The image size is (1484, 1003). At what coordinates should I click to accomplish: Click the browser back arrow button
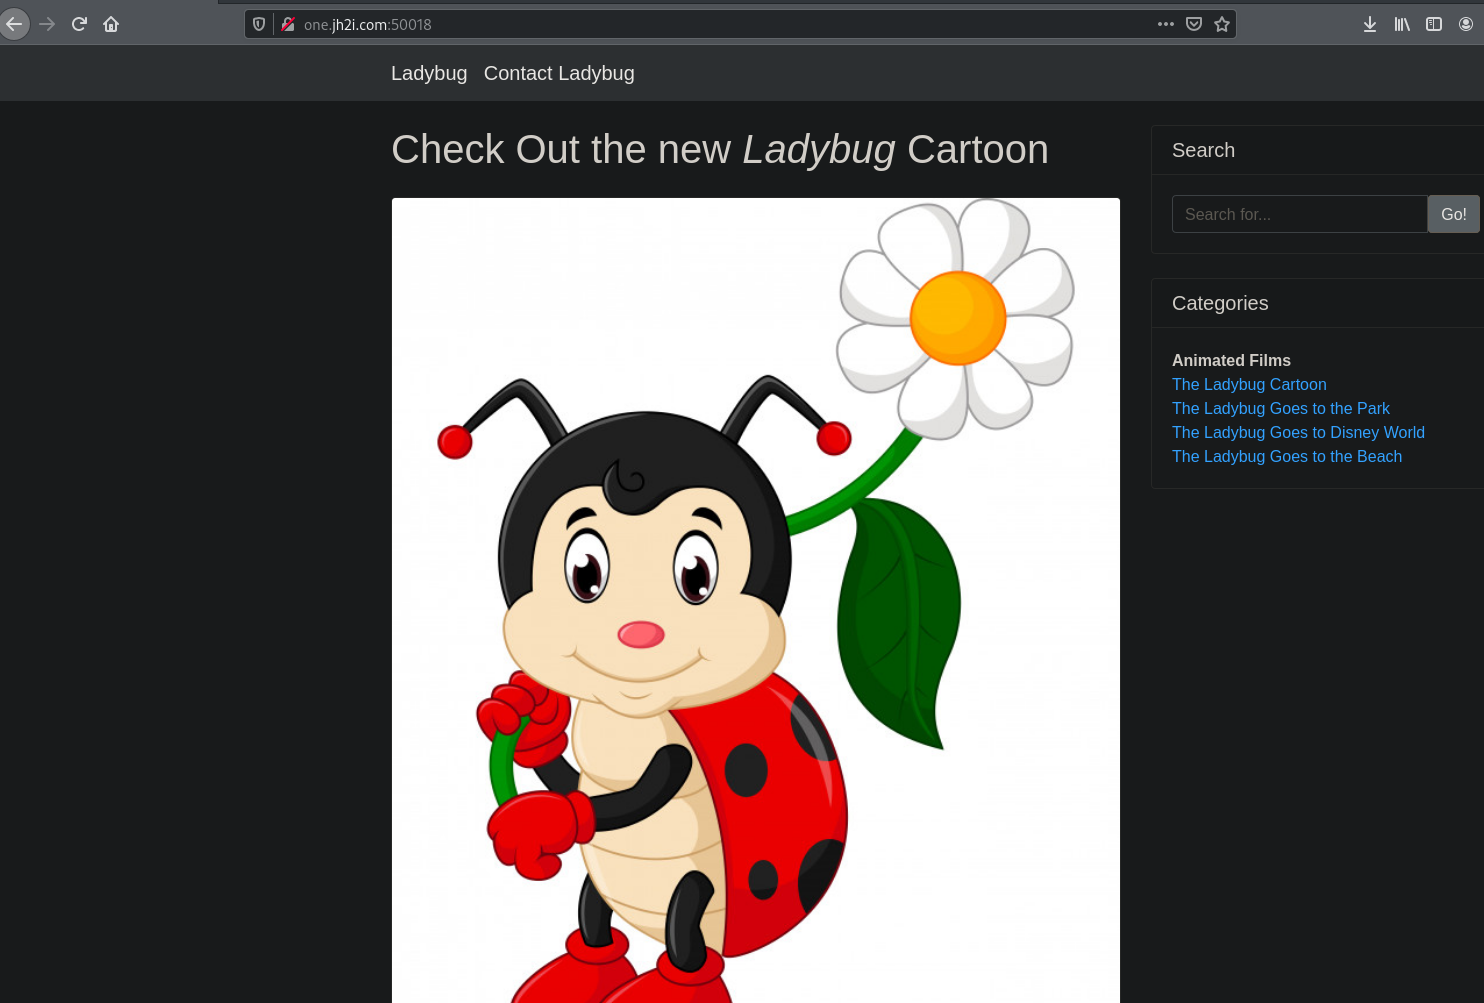pos(14,24)
